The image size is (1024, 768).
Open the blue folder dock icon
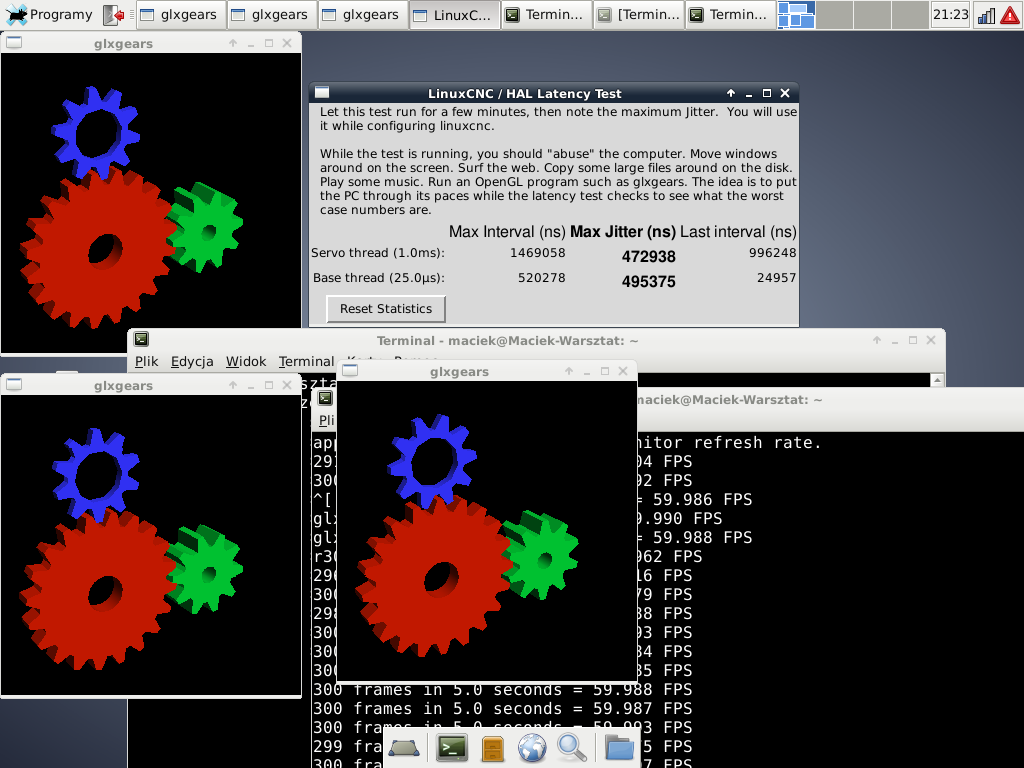pyautogui.click(x=618, y=748)
